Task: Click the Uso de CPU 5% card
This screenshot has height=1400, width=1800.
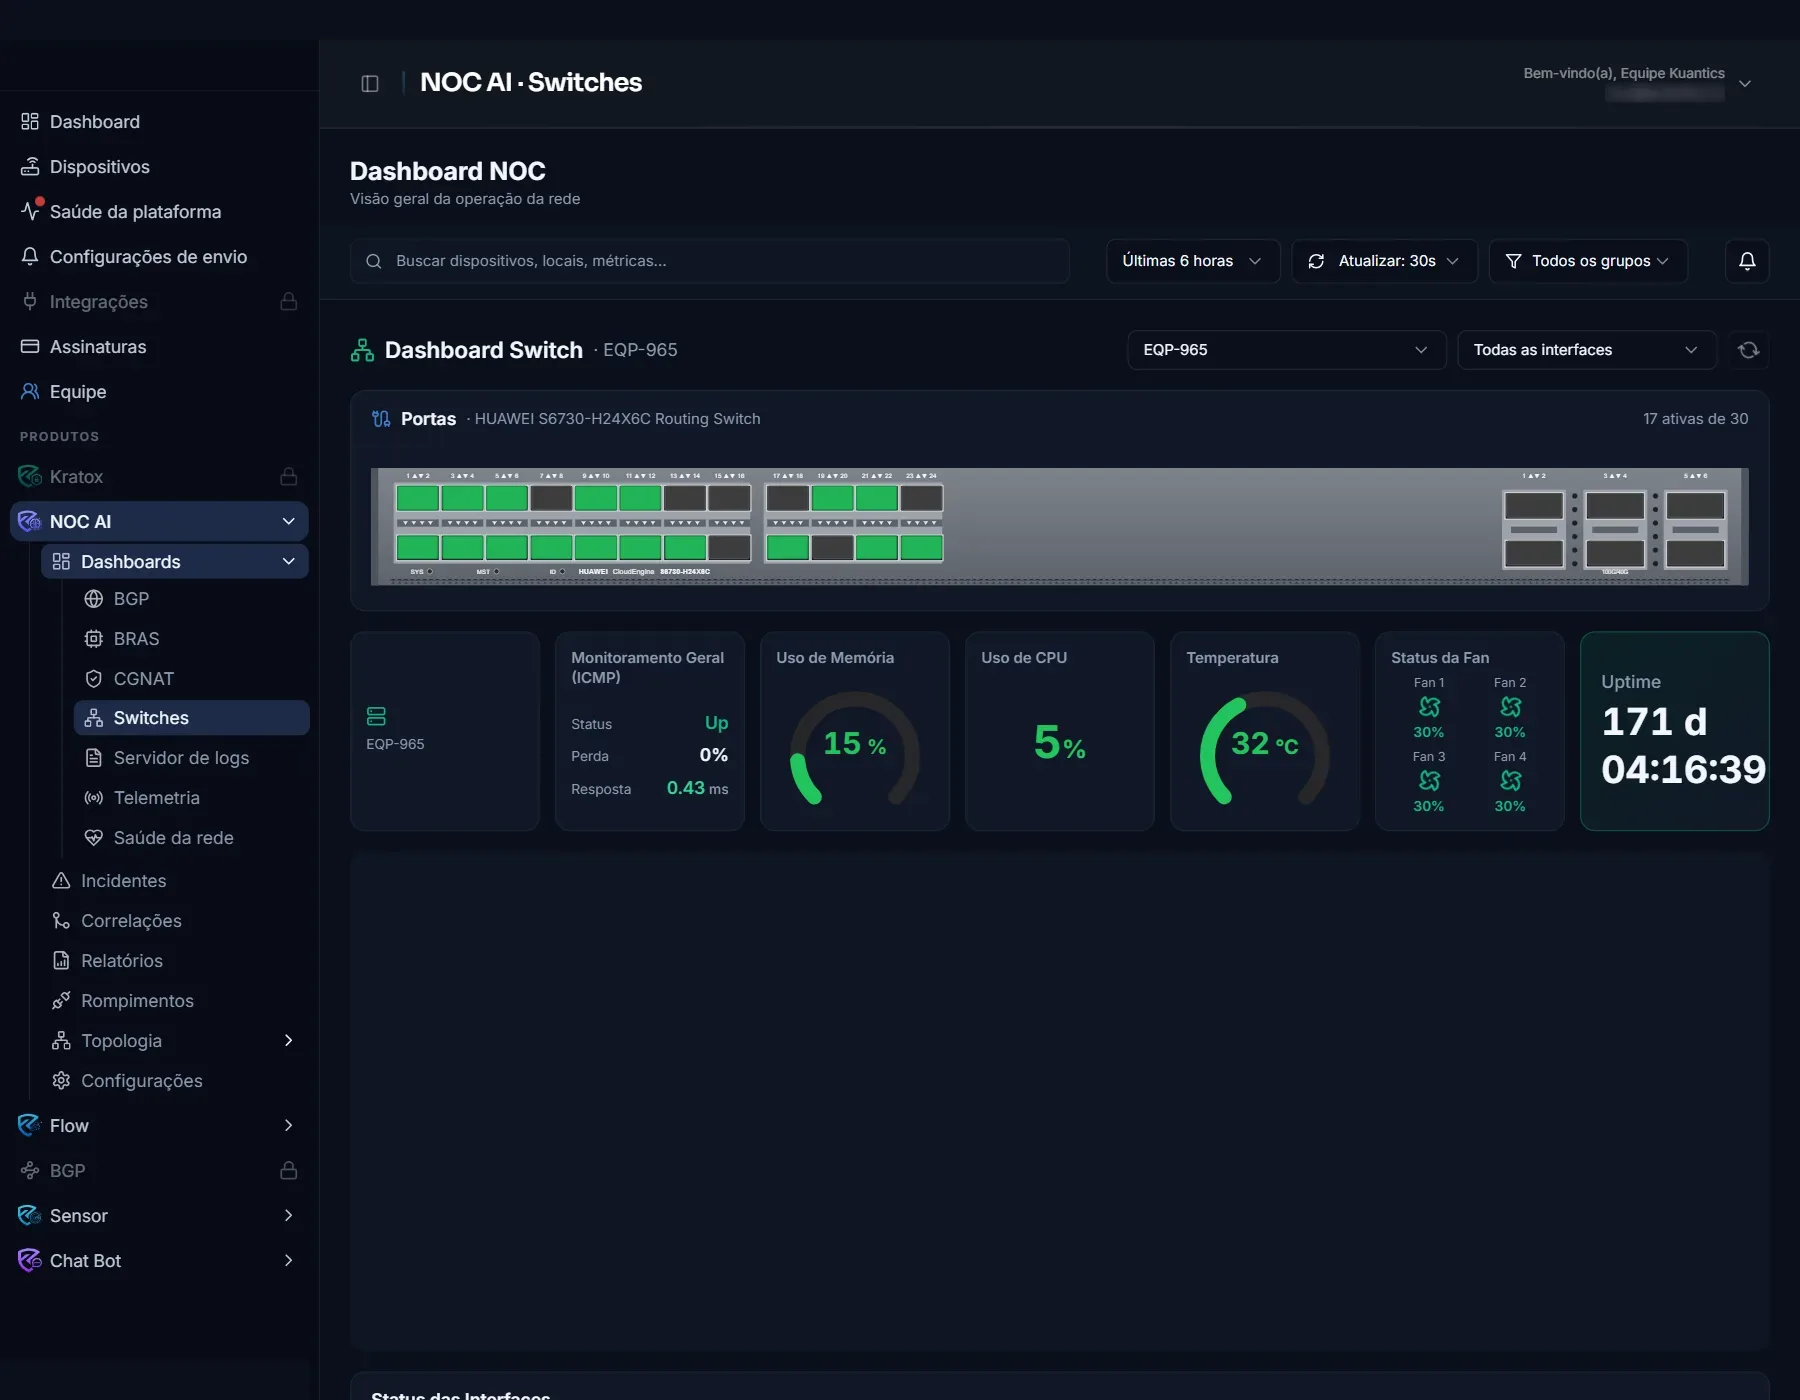Action: tap(1060, 731)
